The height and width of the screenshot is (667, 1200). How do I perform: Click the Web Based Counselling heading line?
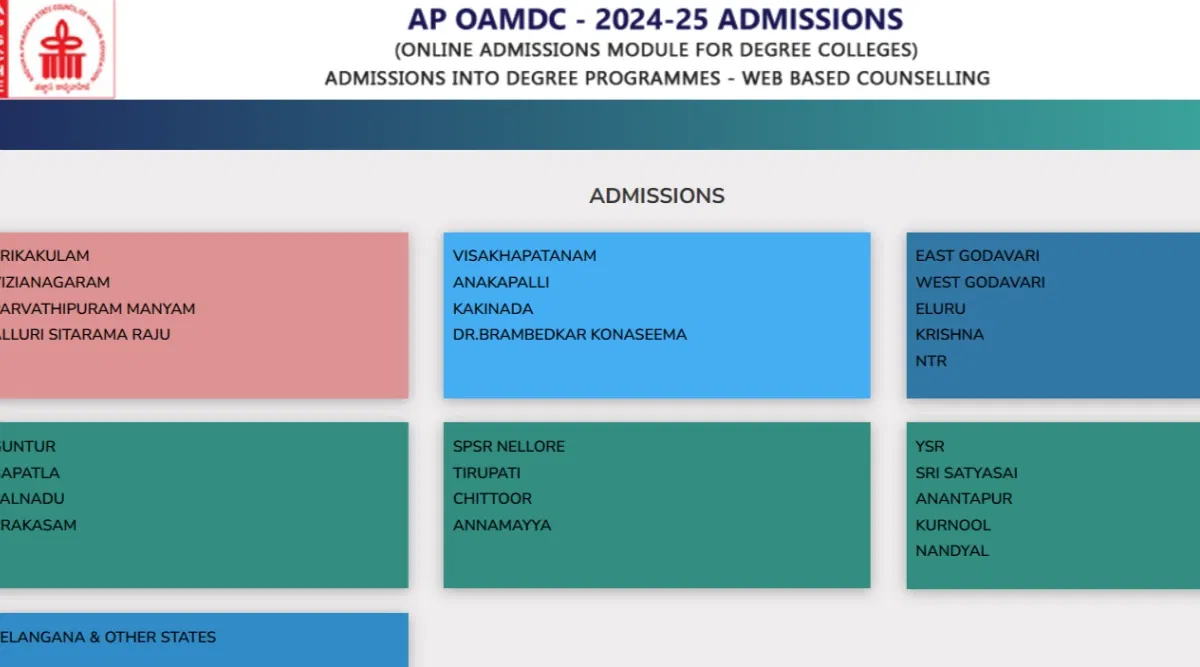[x=657, y=78]
